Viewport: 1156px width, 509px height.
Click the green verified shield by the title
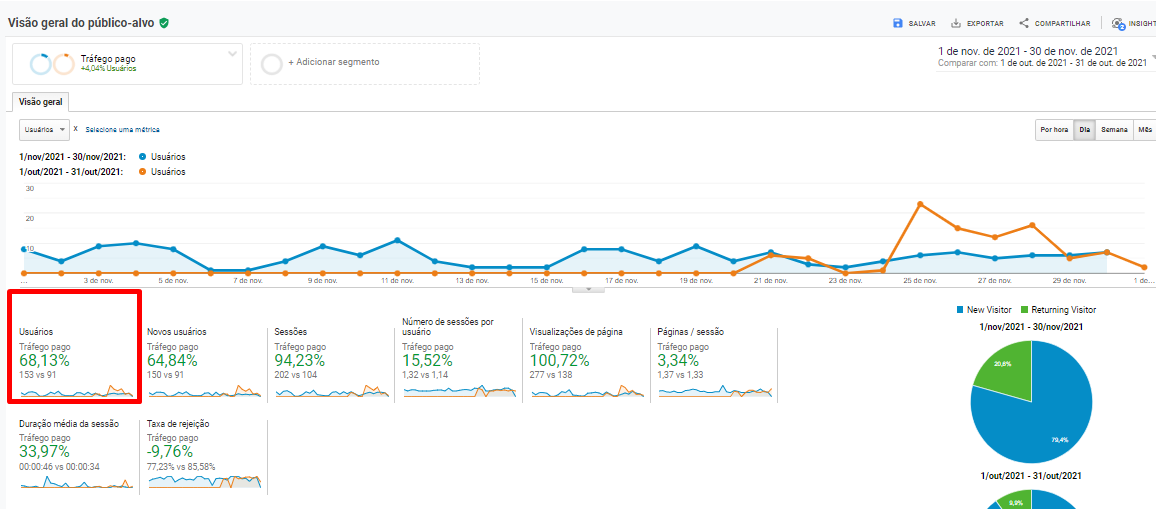pyautogui.click(x=164, y=22)
